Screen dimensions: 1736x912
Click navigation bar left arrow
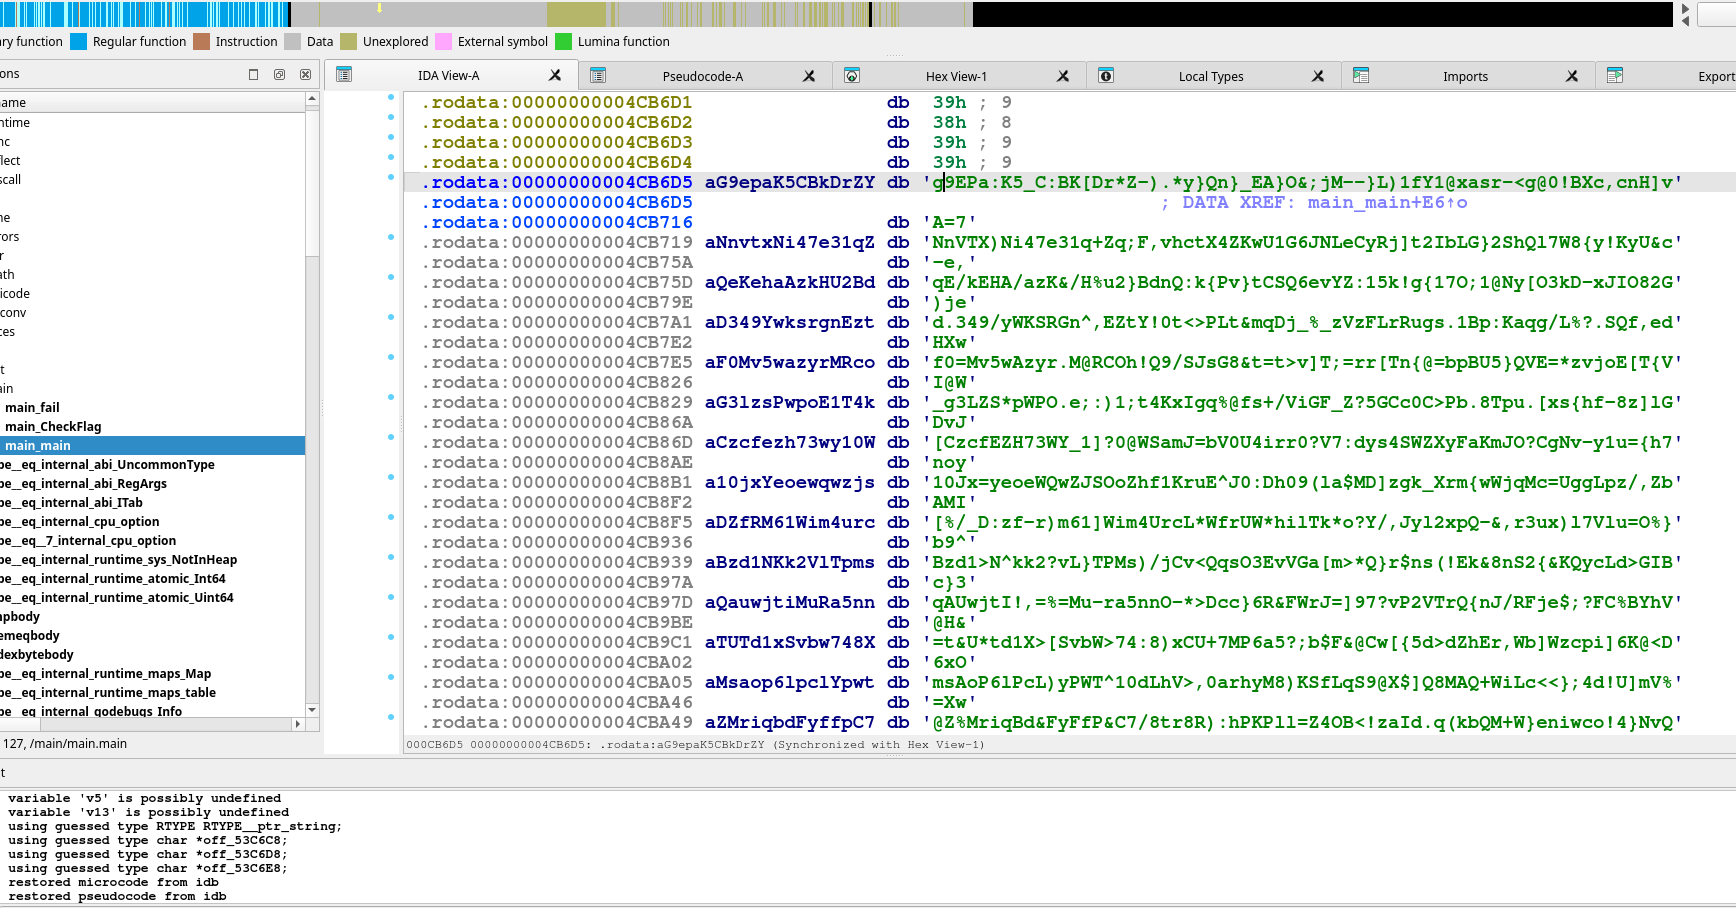[1685, 21]
